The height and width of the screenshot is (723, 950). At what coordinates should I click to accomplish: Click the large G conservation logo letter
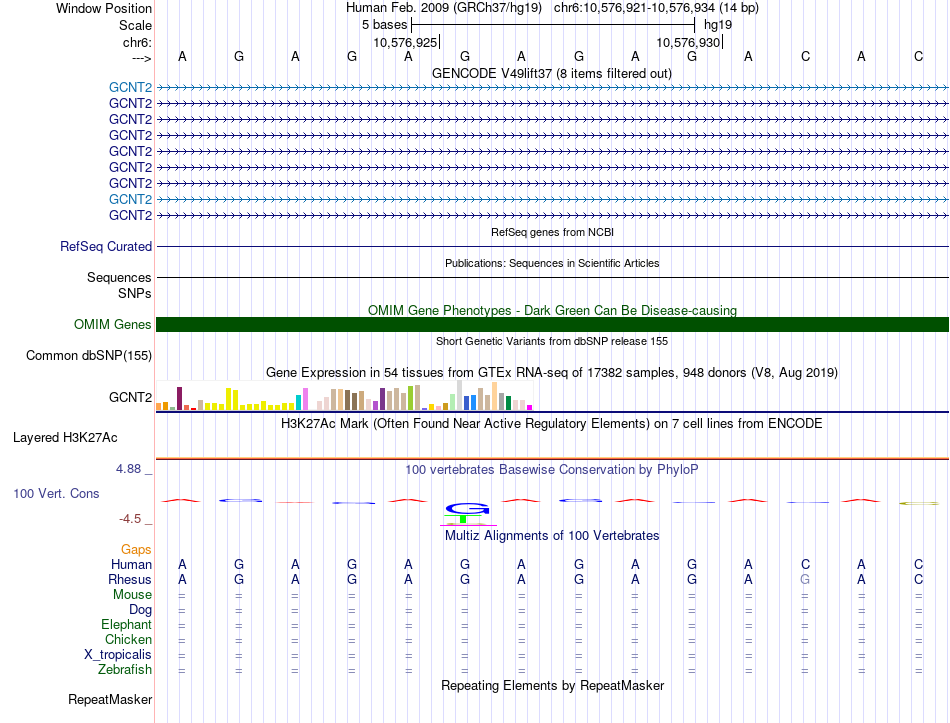pos(467,508)
